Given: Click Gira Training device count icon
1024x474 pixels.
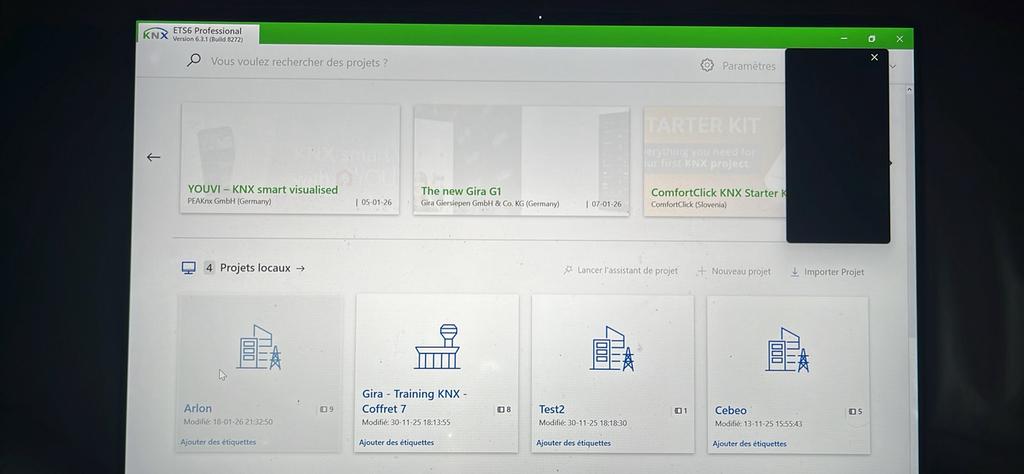Looking at the screenshot, I should click(501, 410).
